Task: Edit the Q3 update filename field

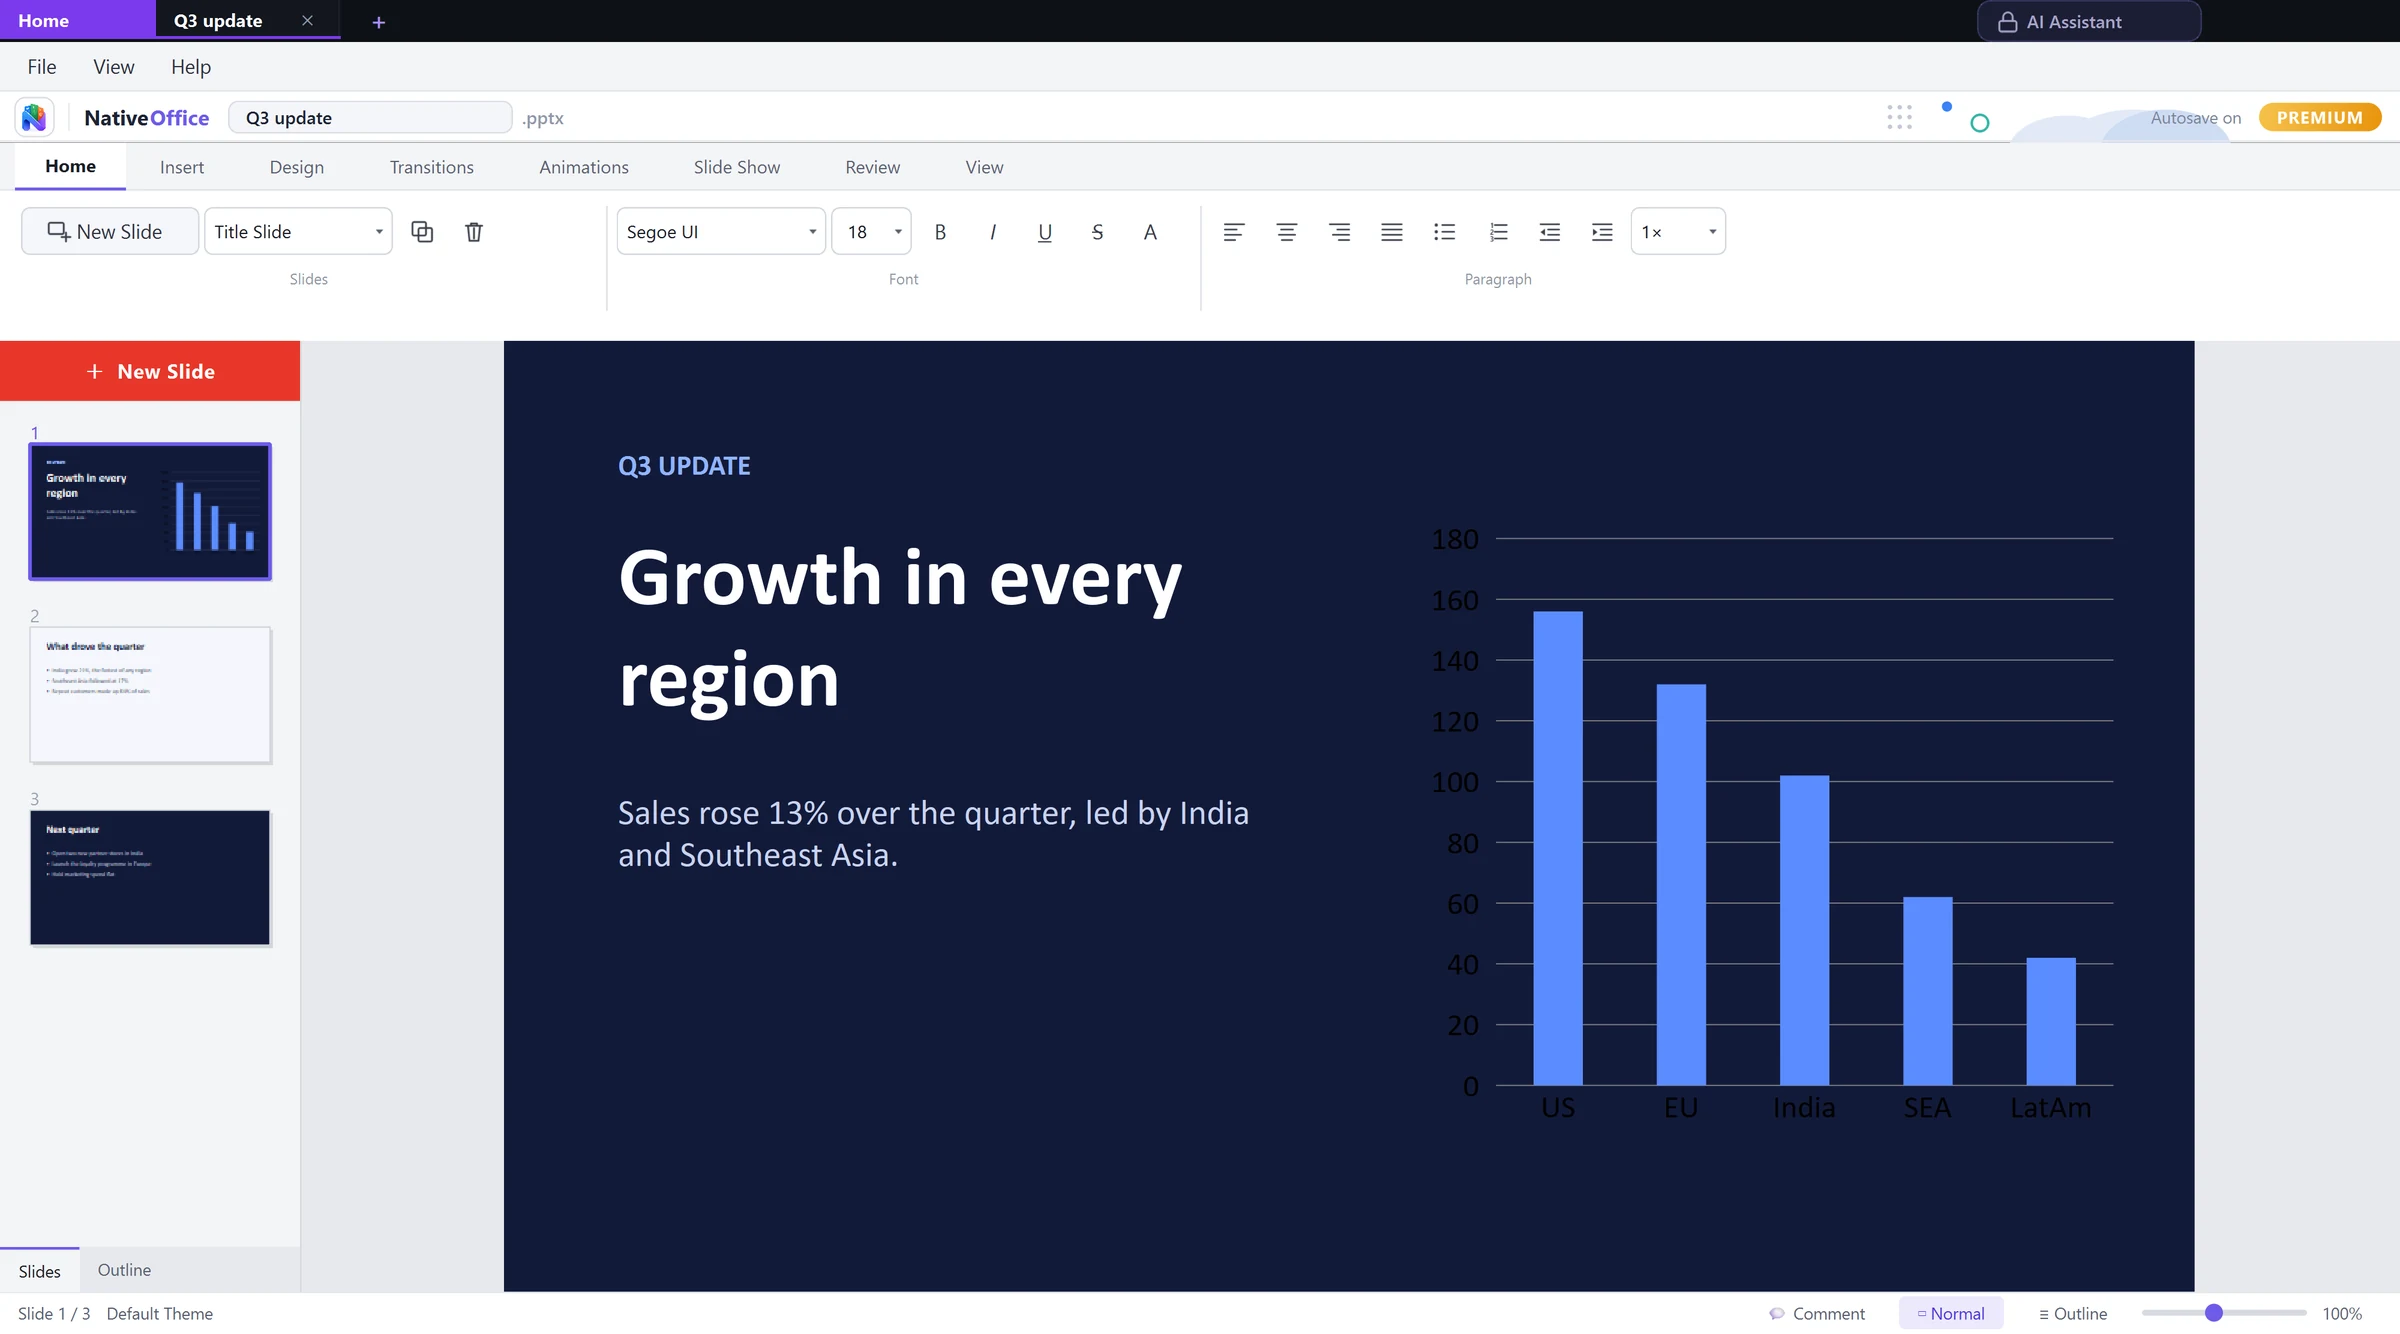Action: (371, 117)
